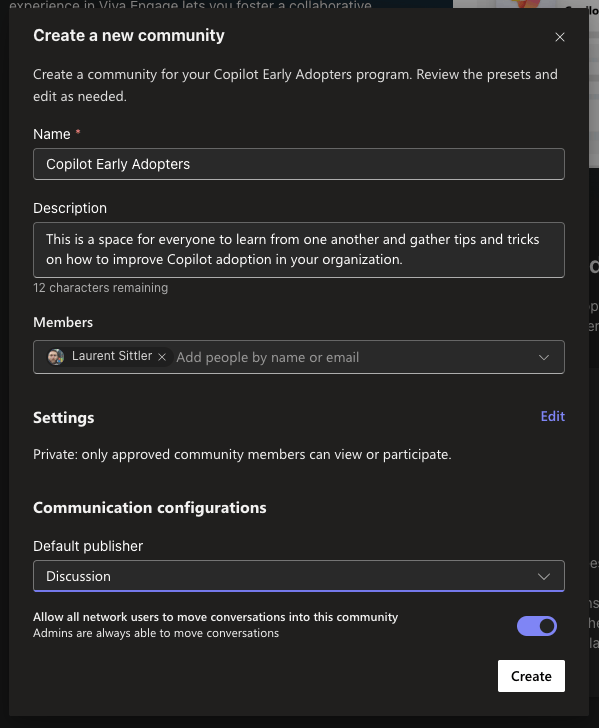Click the Edit settings link
The width and height of the screenshot is (599, 728).
point(553,416)
